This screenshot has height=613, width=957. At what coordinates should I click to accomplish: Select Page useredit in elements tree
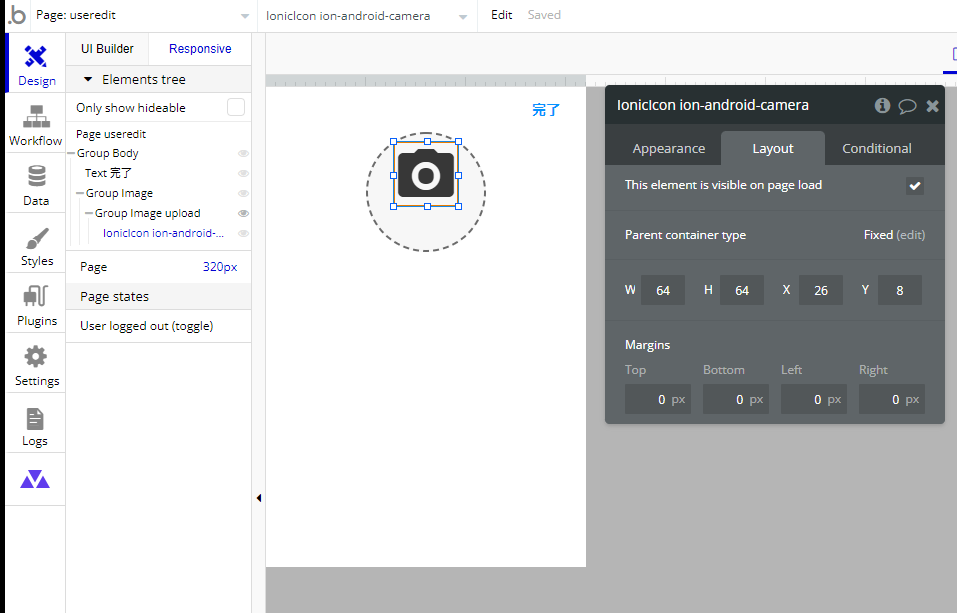(x=111, y=134)
